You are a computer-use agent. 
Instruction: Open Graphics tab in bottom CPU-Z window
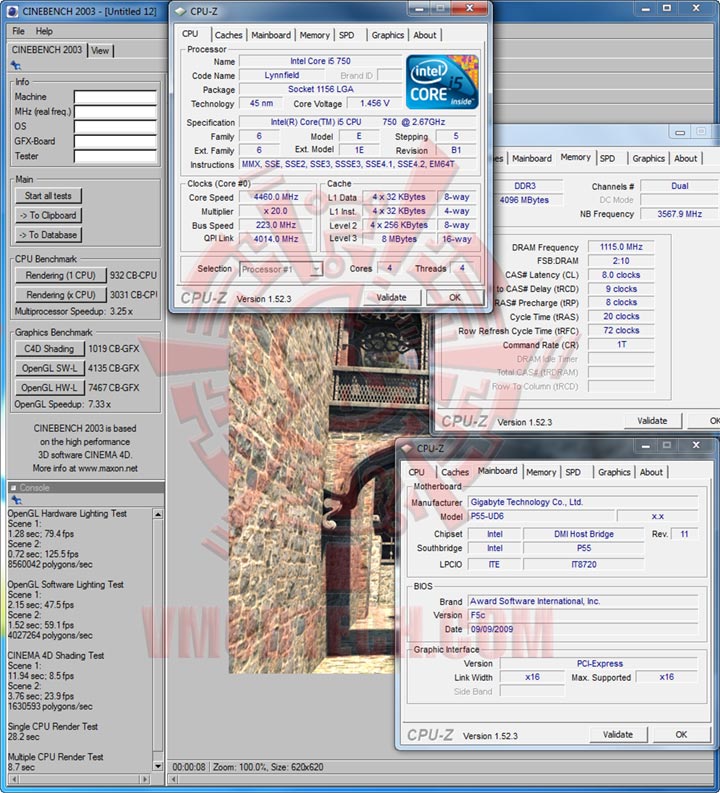[x=614, y=472]
